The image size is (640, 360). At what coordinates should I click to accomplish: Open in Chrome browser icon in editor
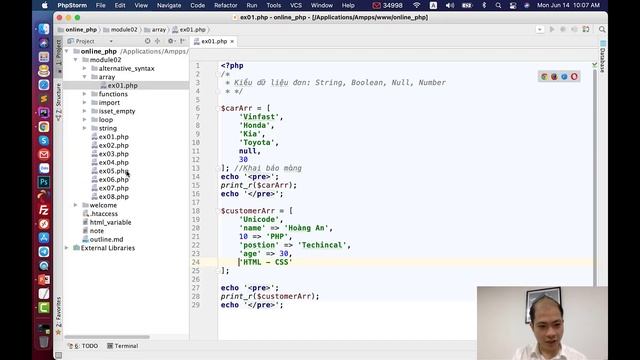pyautogui.click(x=544, y=77)
